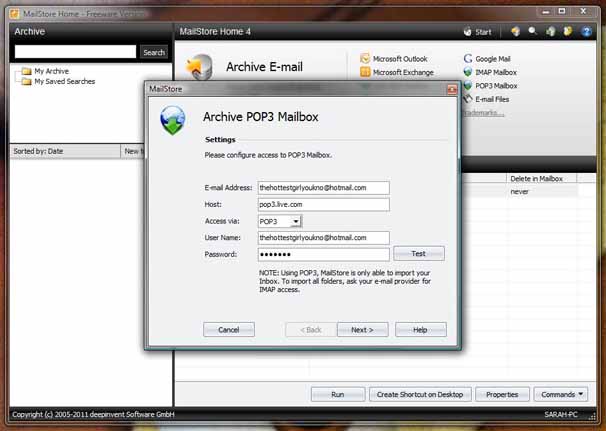The width and height of the screenshot is (606, 431).
Task: Close the MailStore POP3 dialog
Action: [452, 89]
